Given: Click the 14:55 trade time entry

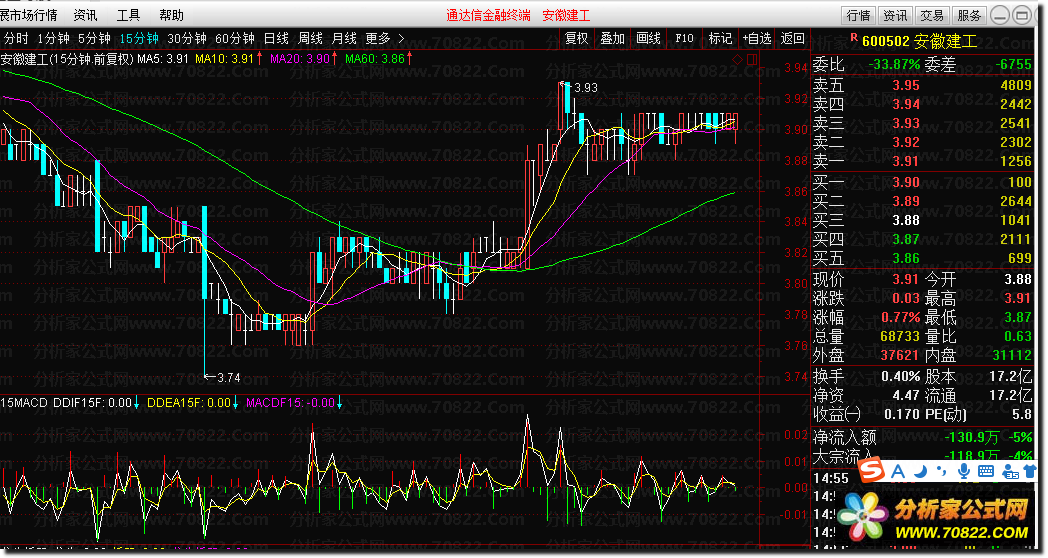Looking at the screenshot, I should click(x=831, y=478).
